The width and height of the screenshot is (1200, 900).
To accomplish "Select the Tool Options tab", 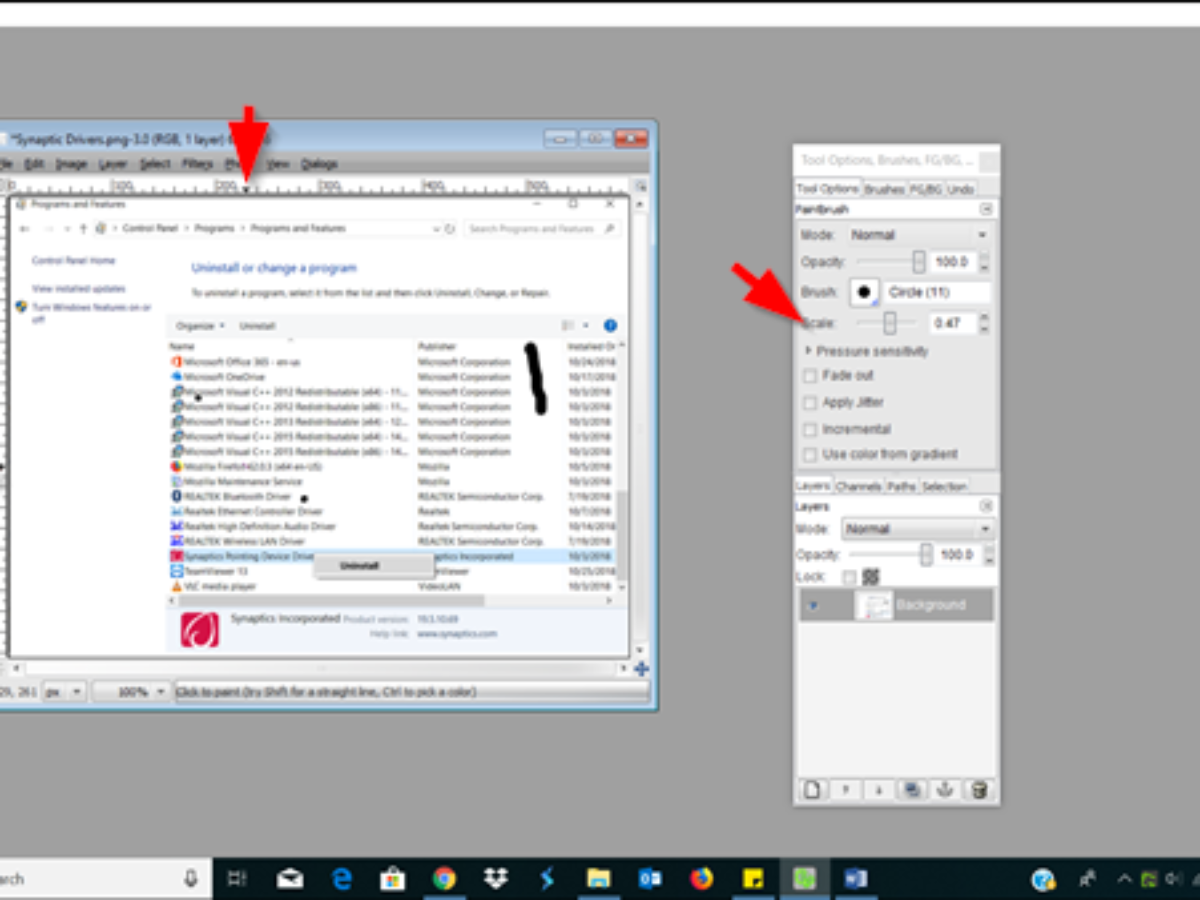I will tap(828, 189).
